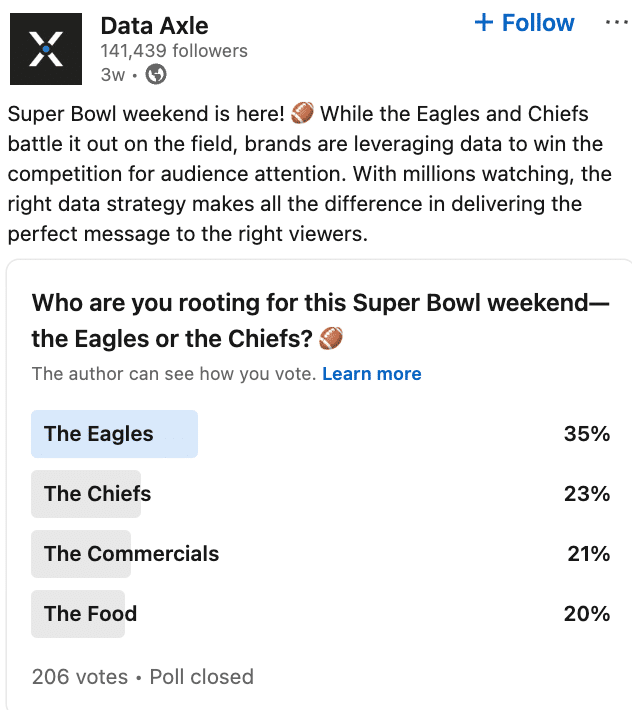This screenshot has width=632, height=710.
Task: Click the 141,439 followers text
Action: coord(174,51)
